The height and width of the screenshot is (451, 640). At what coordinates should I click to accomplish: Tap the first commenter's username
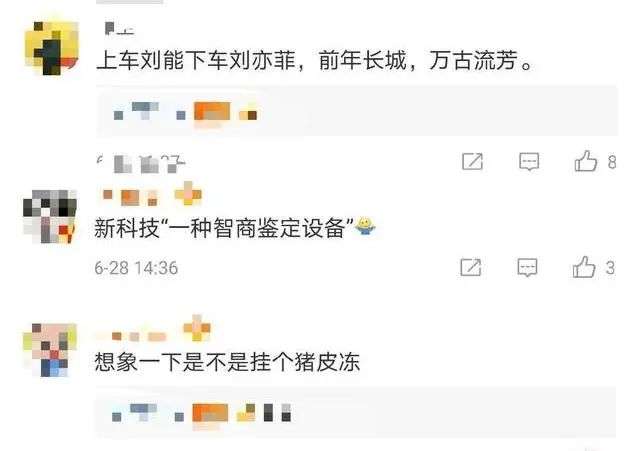click(x=119, y=29)
